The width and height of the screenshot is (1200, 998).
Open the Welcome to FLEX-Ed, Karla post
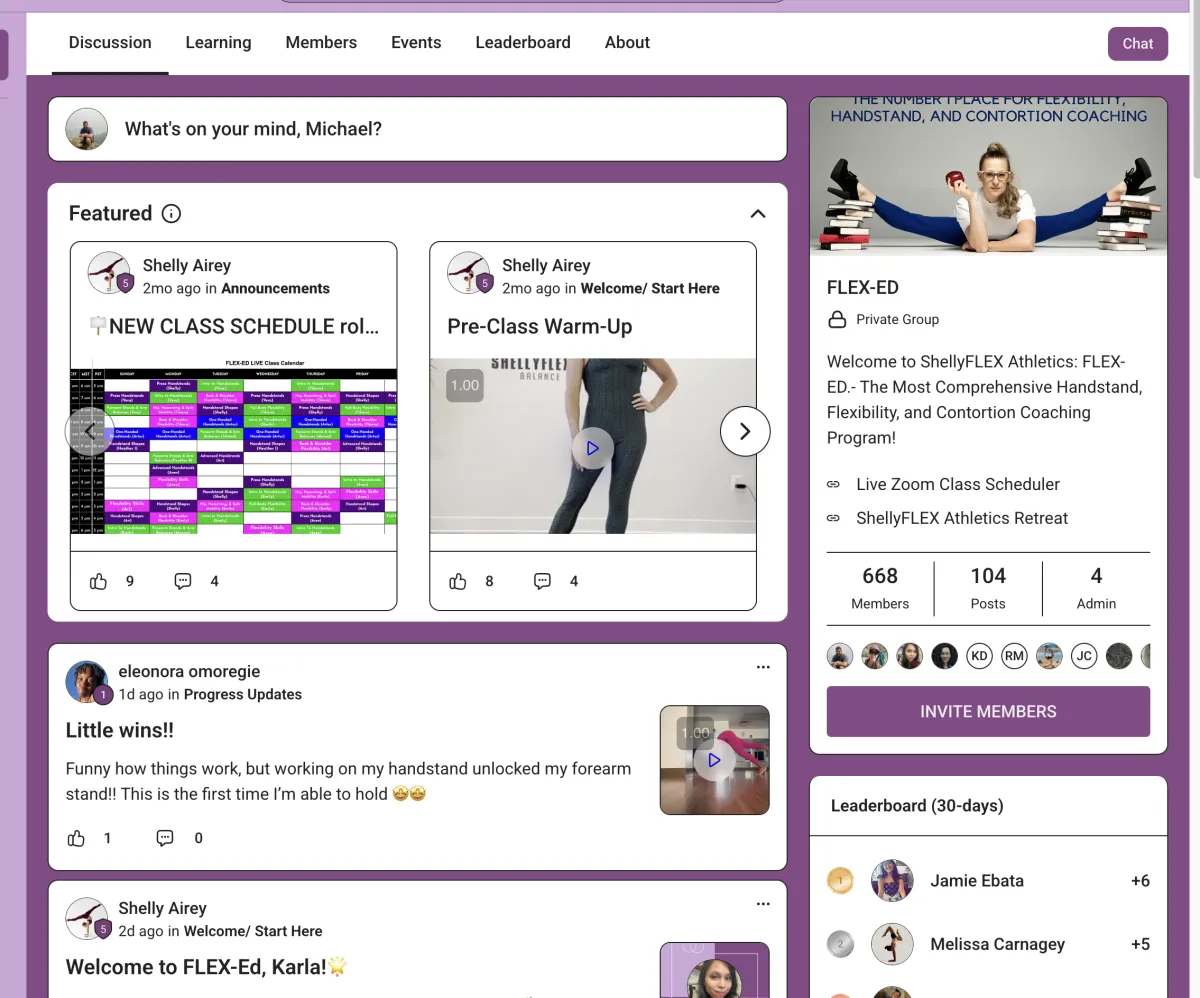[207, 967]
